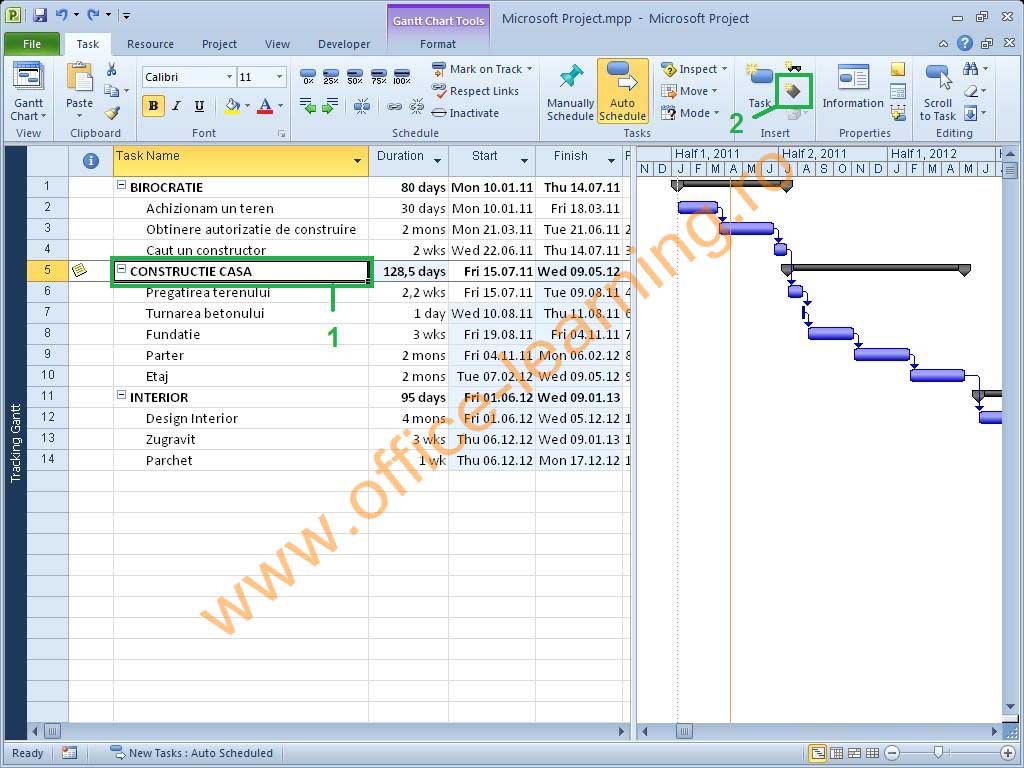1024x768 pixels.
Task: Switch to Gantt Chart view in status bar
Action: point(817,753)
